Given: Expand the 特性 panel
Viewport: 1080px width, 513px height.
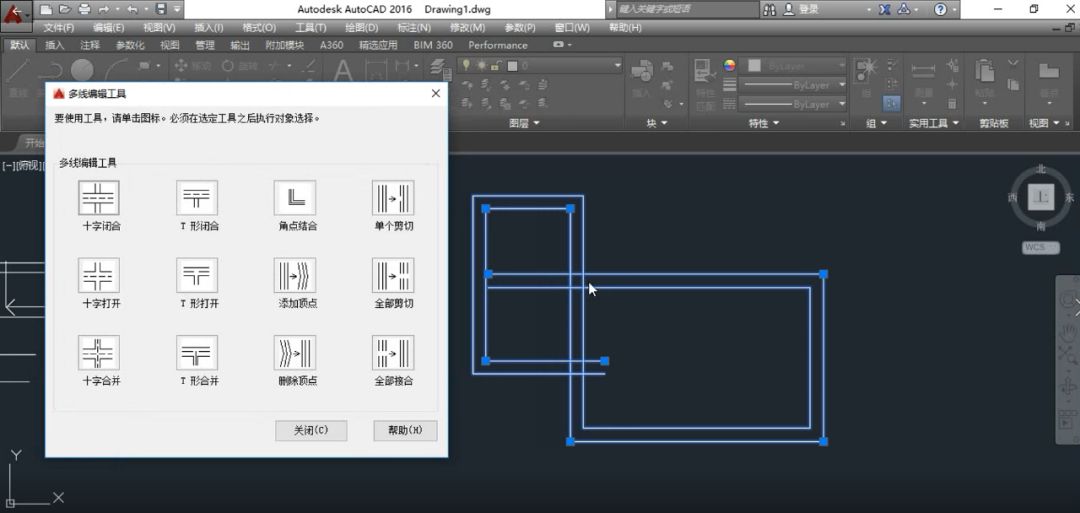Looking at the screenshot, I should tap(764, 123).
